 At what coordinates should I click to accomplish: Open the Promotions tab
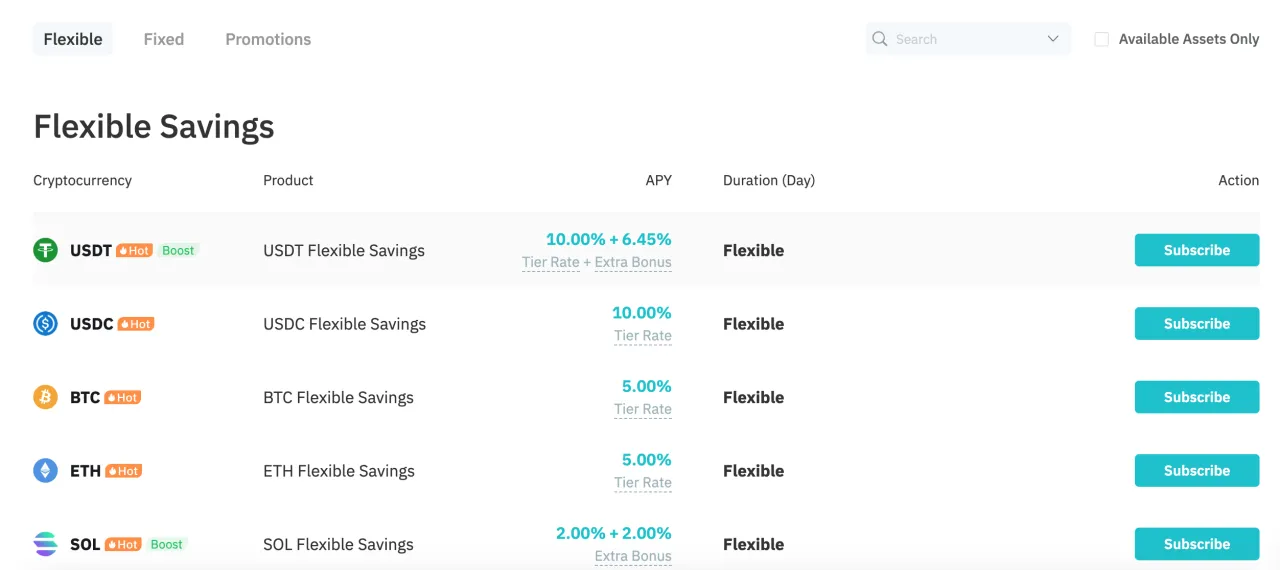[x=268, y=39]
